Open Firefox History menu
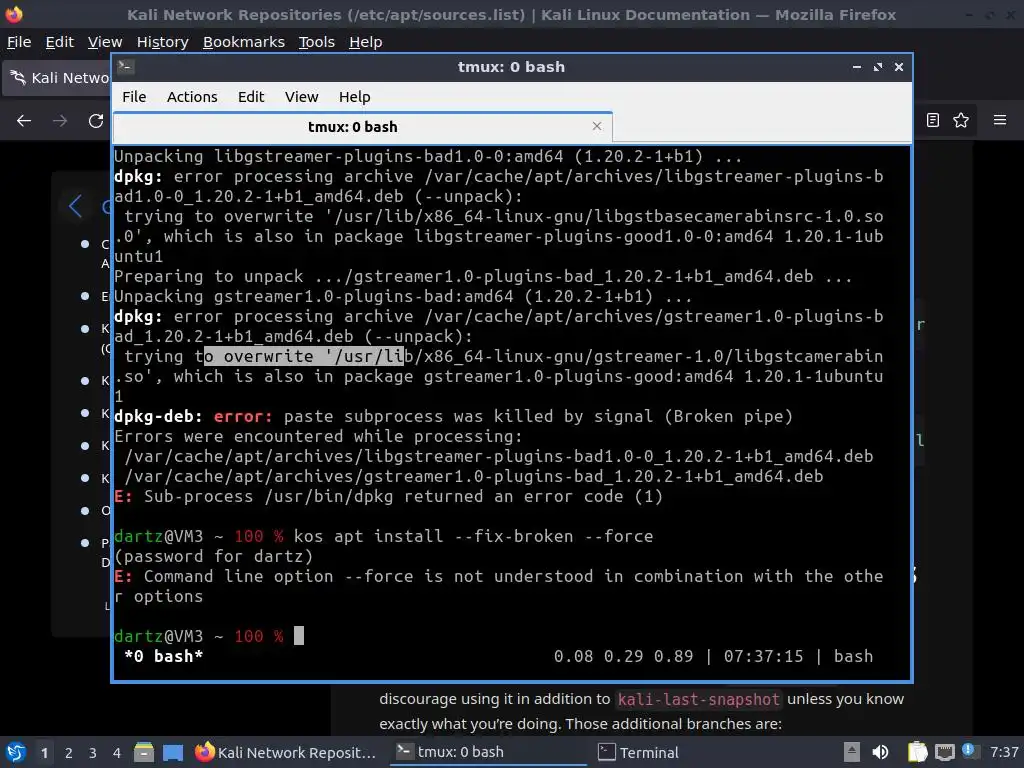 163,42
